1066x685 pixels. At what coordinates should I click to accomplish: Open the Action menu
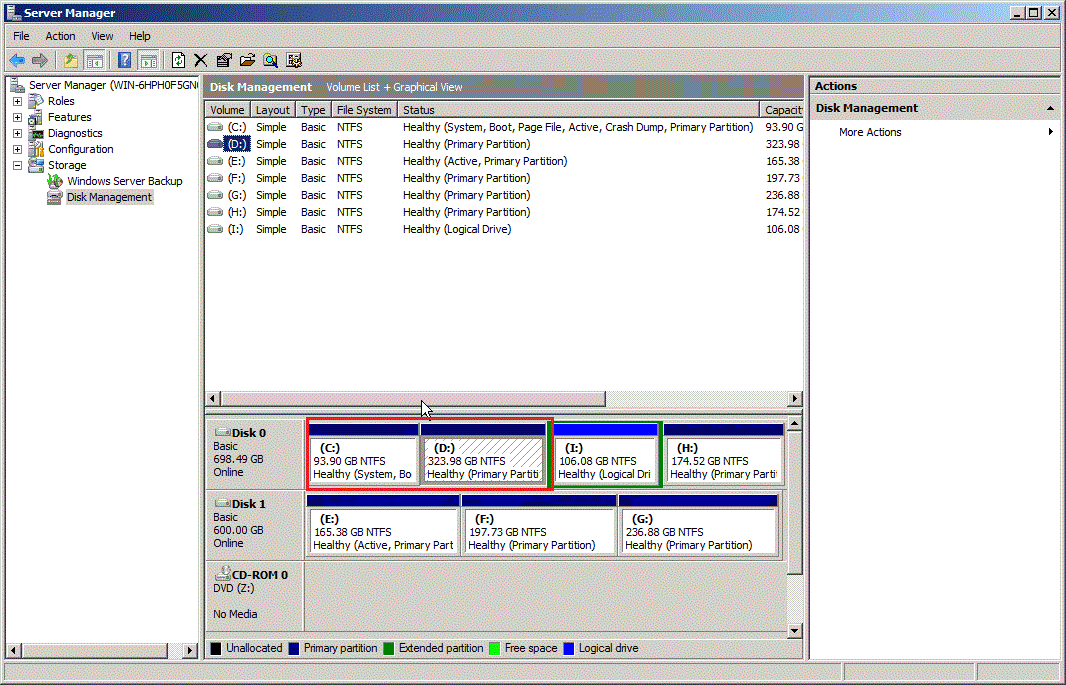[x=60, y=36]
